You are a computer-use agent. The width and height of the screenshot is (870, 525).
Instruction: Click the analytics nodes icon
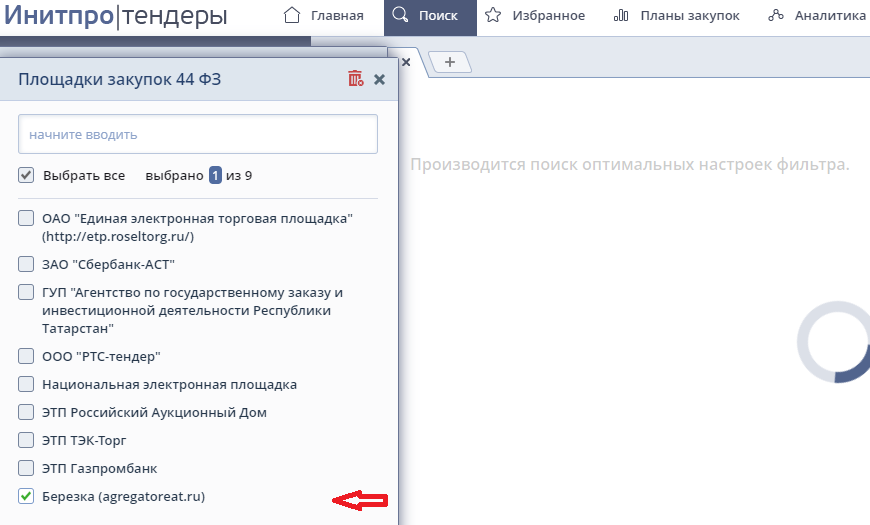pos(776,16)
